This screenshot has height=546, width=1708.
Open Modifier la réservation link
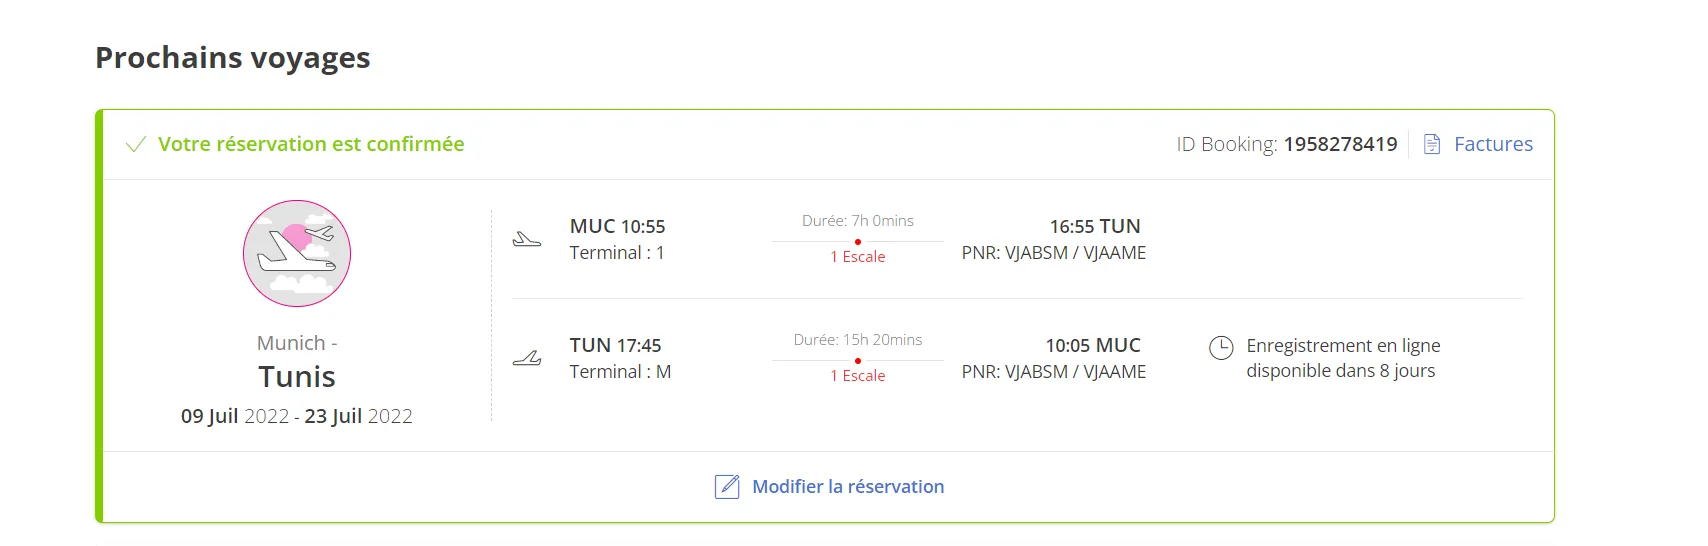coord(847,487)
